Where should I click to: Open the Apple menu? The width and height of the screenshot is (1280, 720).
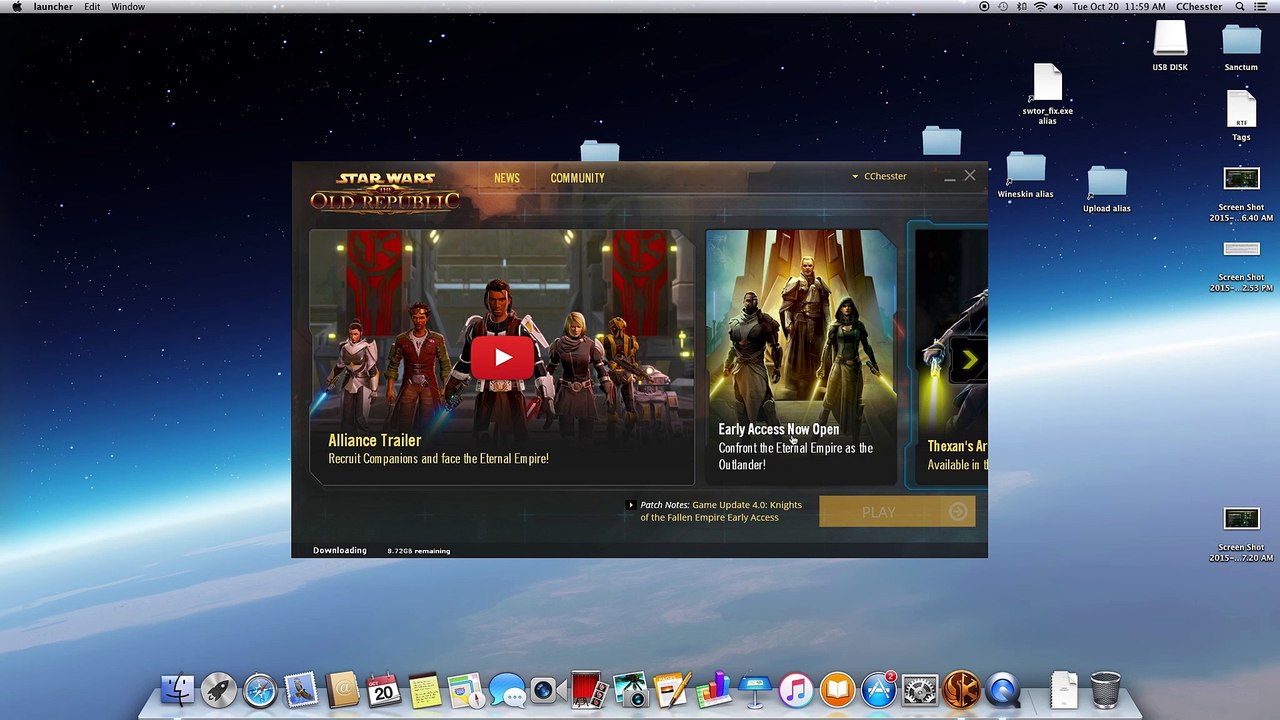click(16, 7)
